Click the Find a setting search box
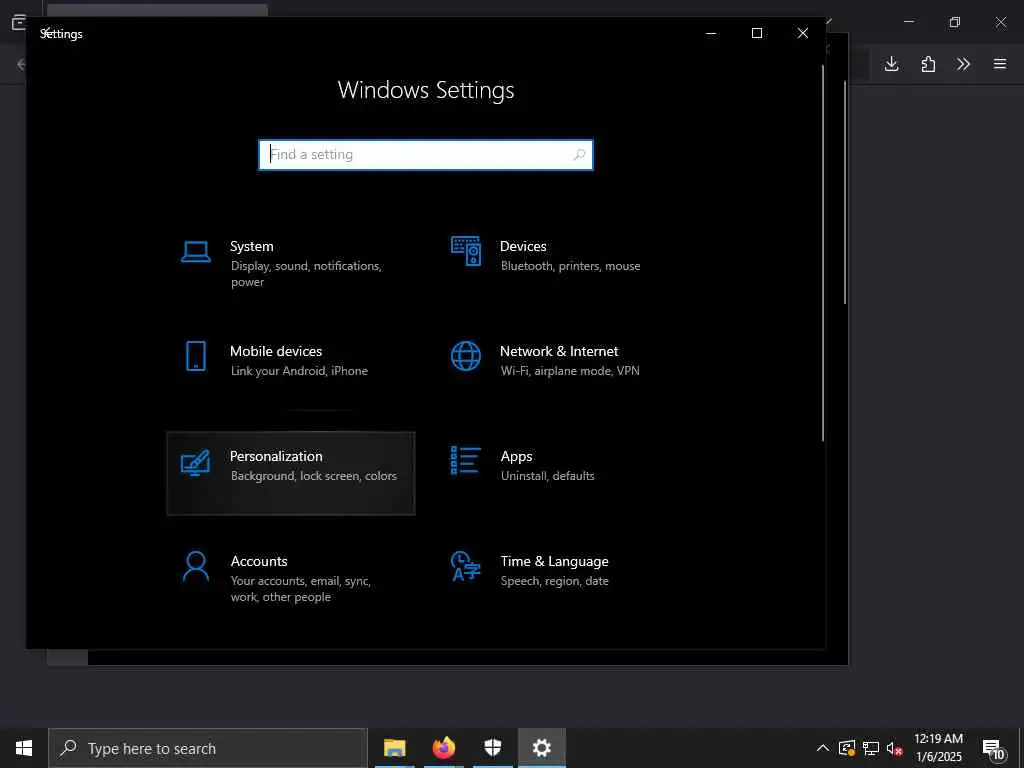The height and width of the screenshot is (768, 1024). (426, 155)
